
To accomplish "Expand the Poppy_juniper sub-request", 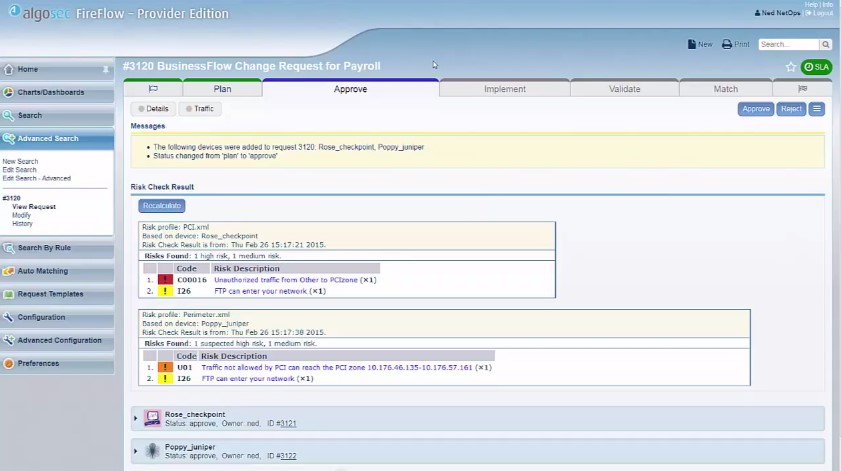I will click(135, 451).
